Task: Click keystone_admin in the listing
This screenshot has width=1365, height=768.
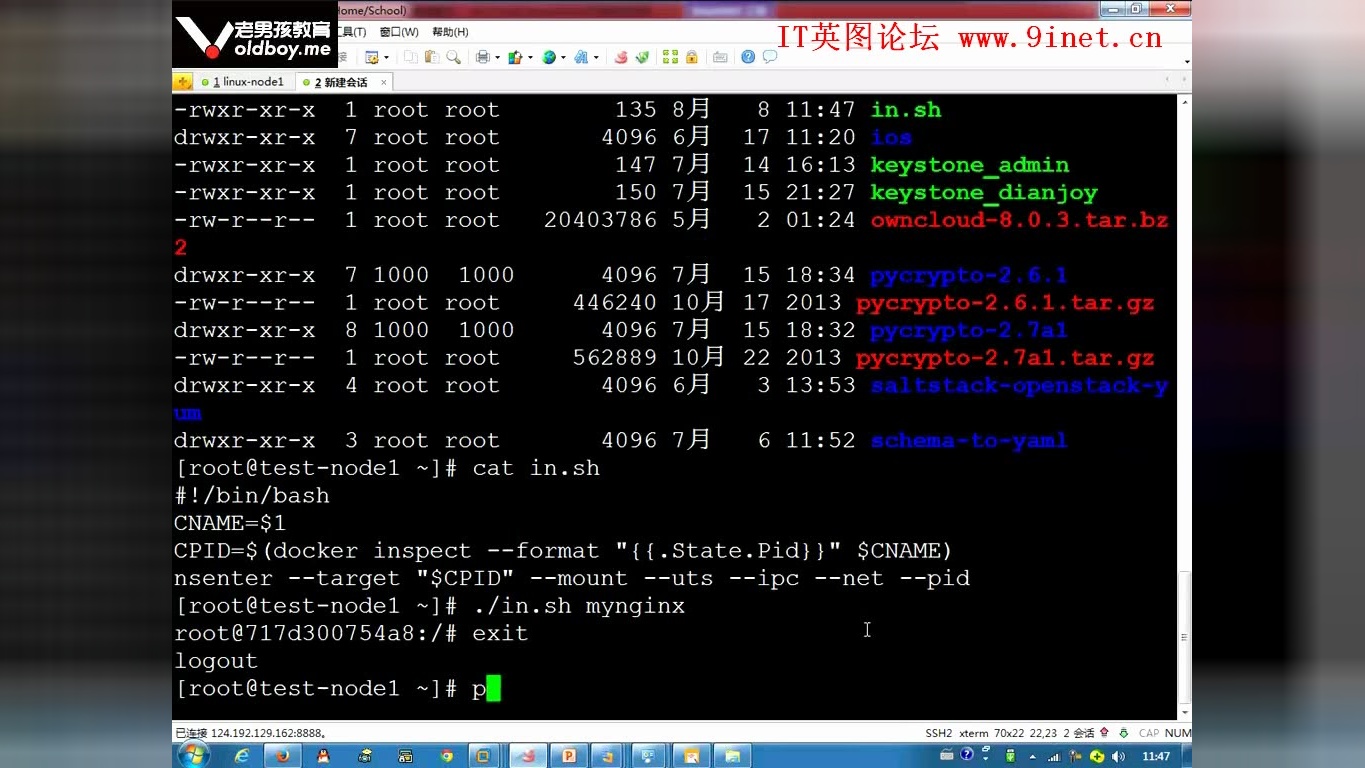Action: 969,165
